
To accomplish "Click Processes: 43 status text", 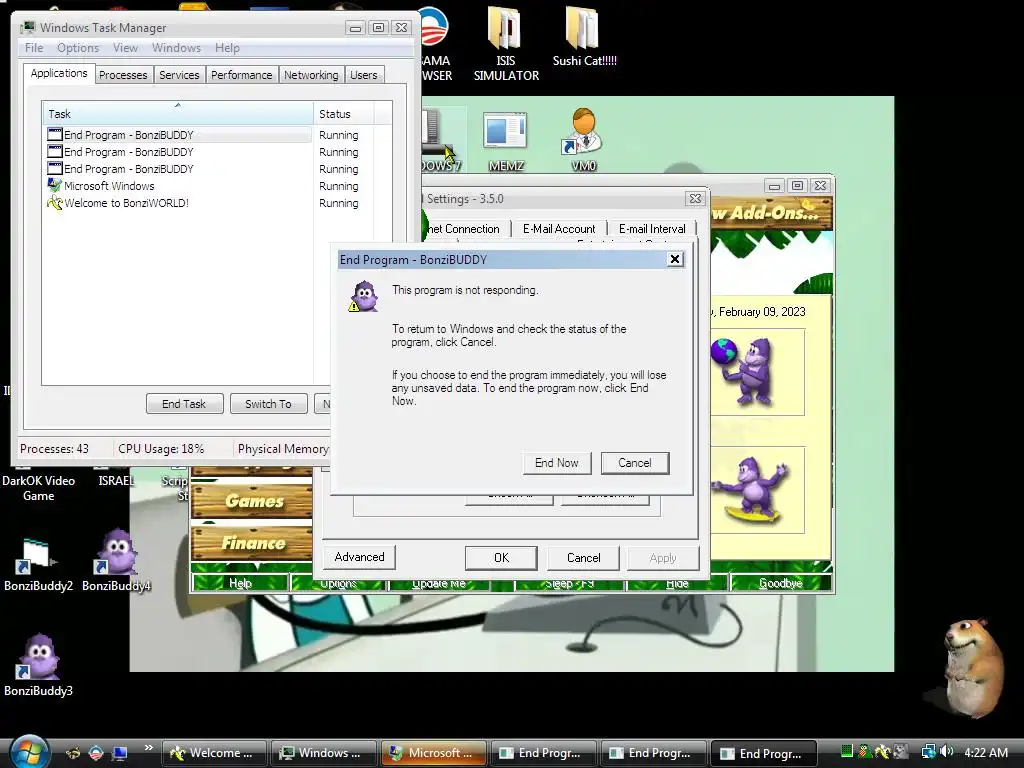I will coord(54,449).
